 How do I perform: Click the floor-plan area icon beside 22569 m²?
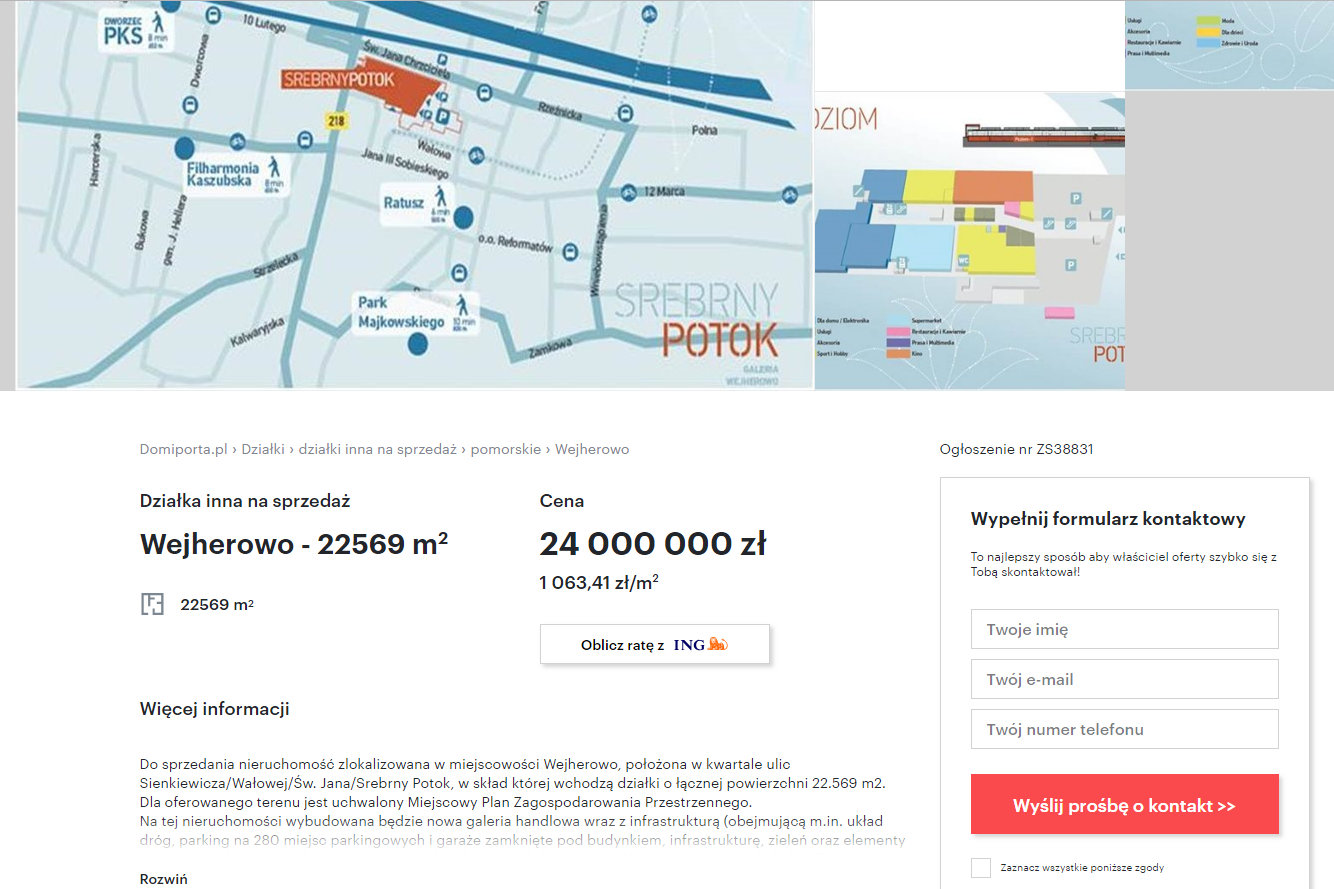click(152, 604)
